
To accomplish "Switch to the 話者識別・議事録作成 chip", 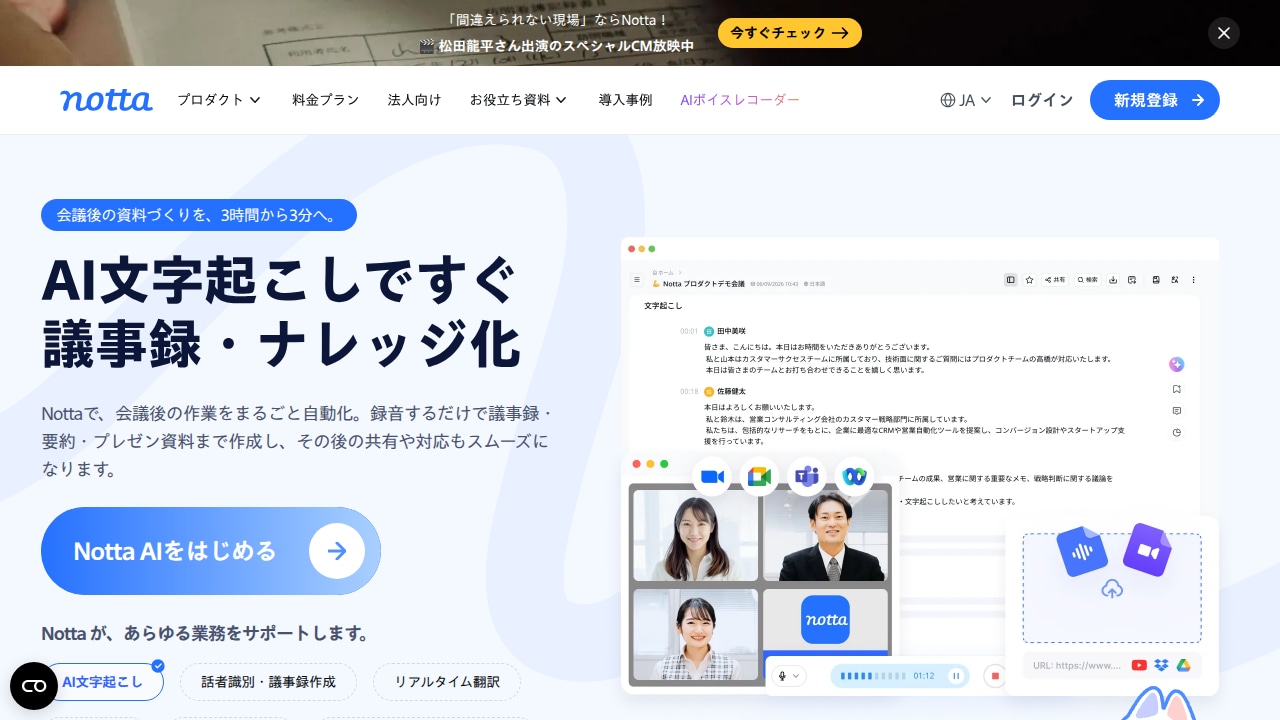I will coord(268,682).
